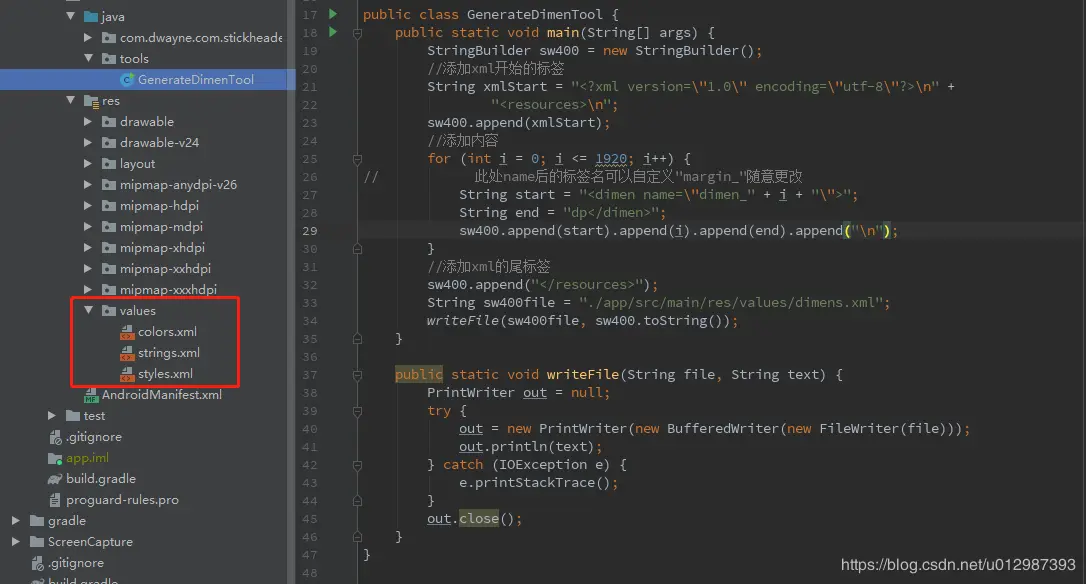Click the highlighted public keyword on line 37
Screen dimensions: 1086x584
[418, 375]
